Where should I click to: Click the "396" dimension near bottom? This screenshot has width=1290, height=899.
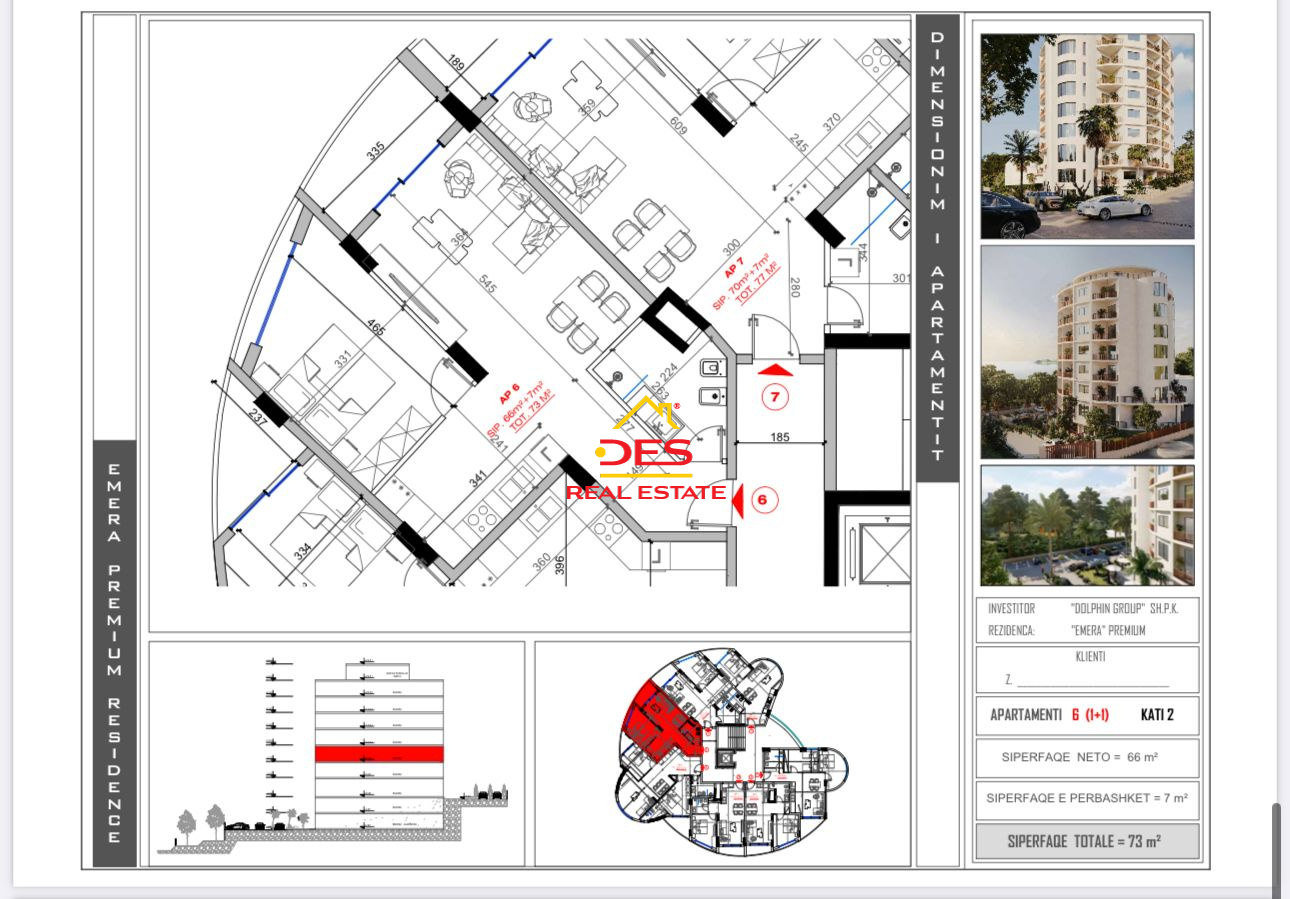[560, 567]
